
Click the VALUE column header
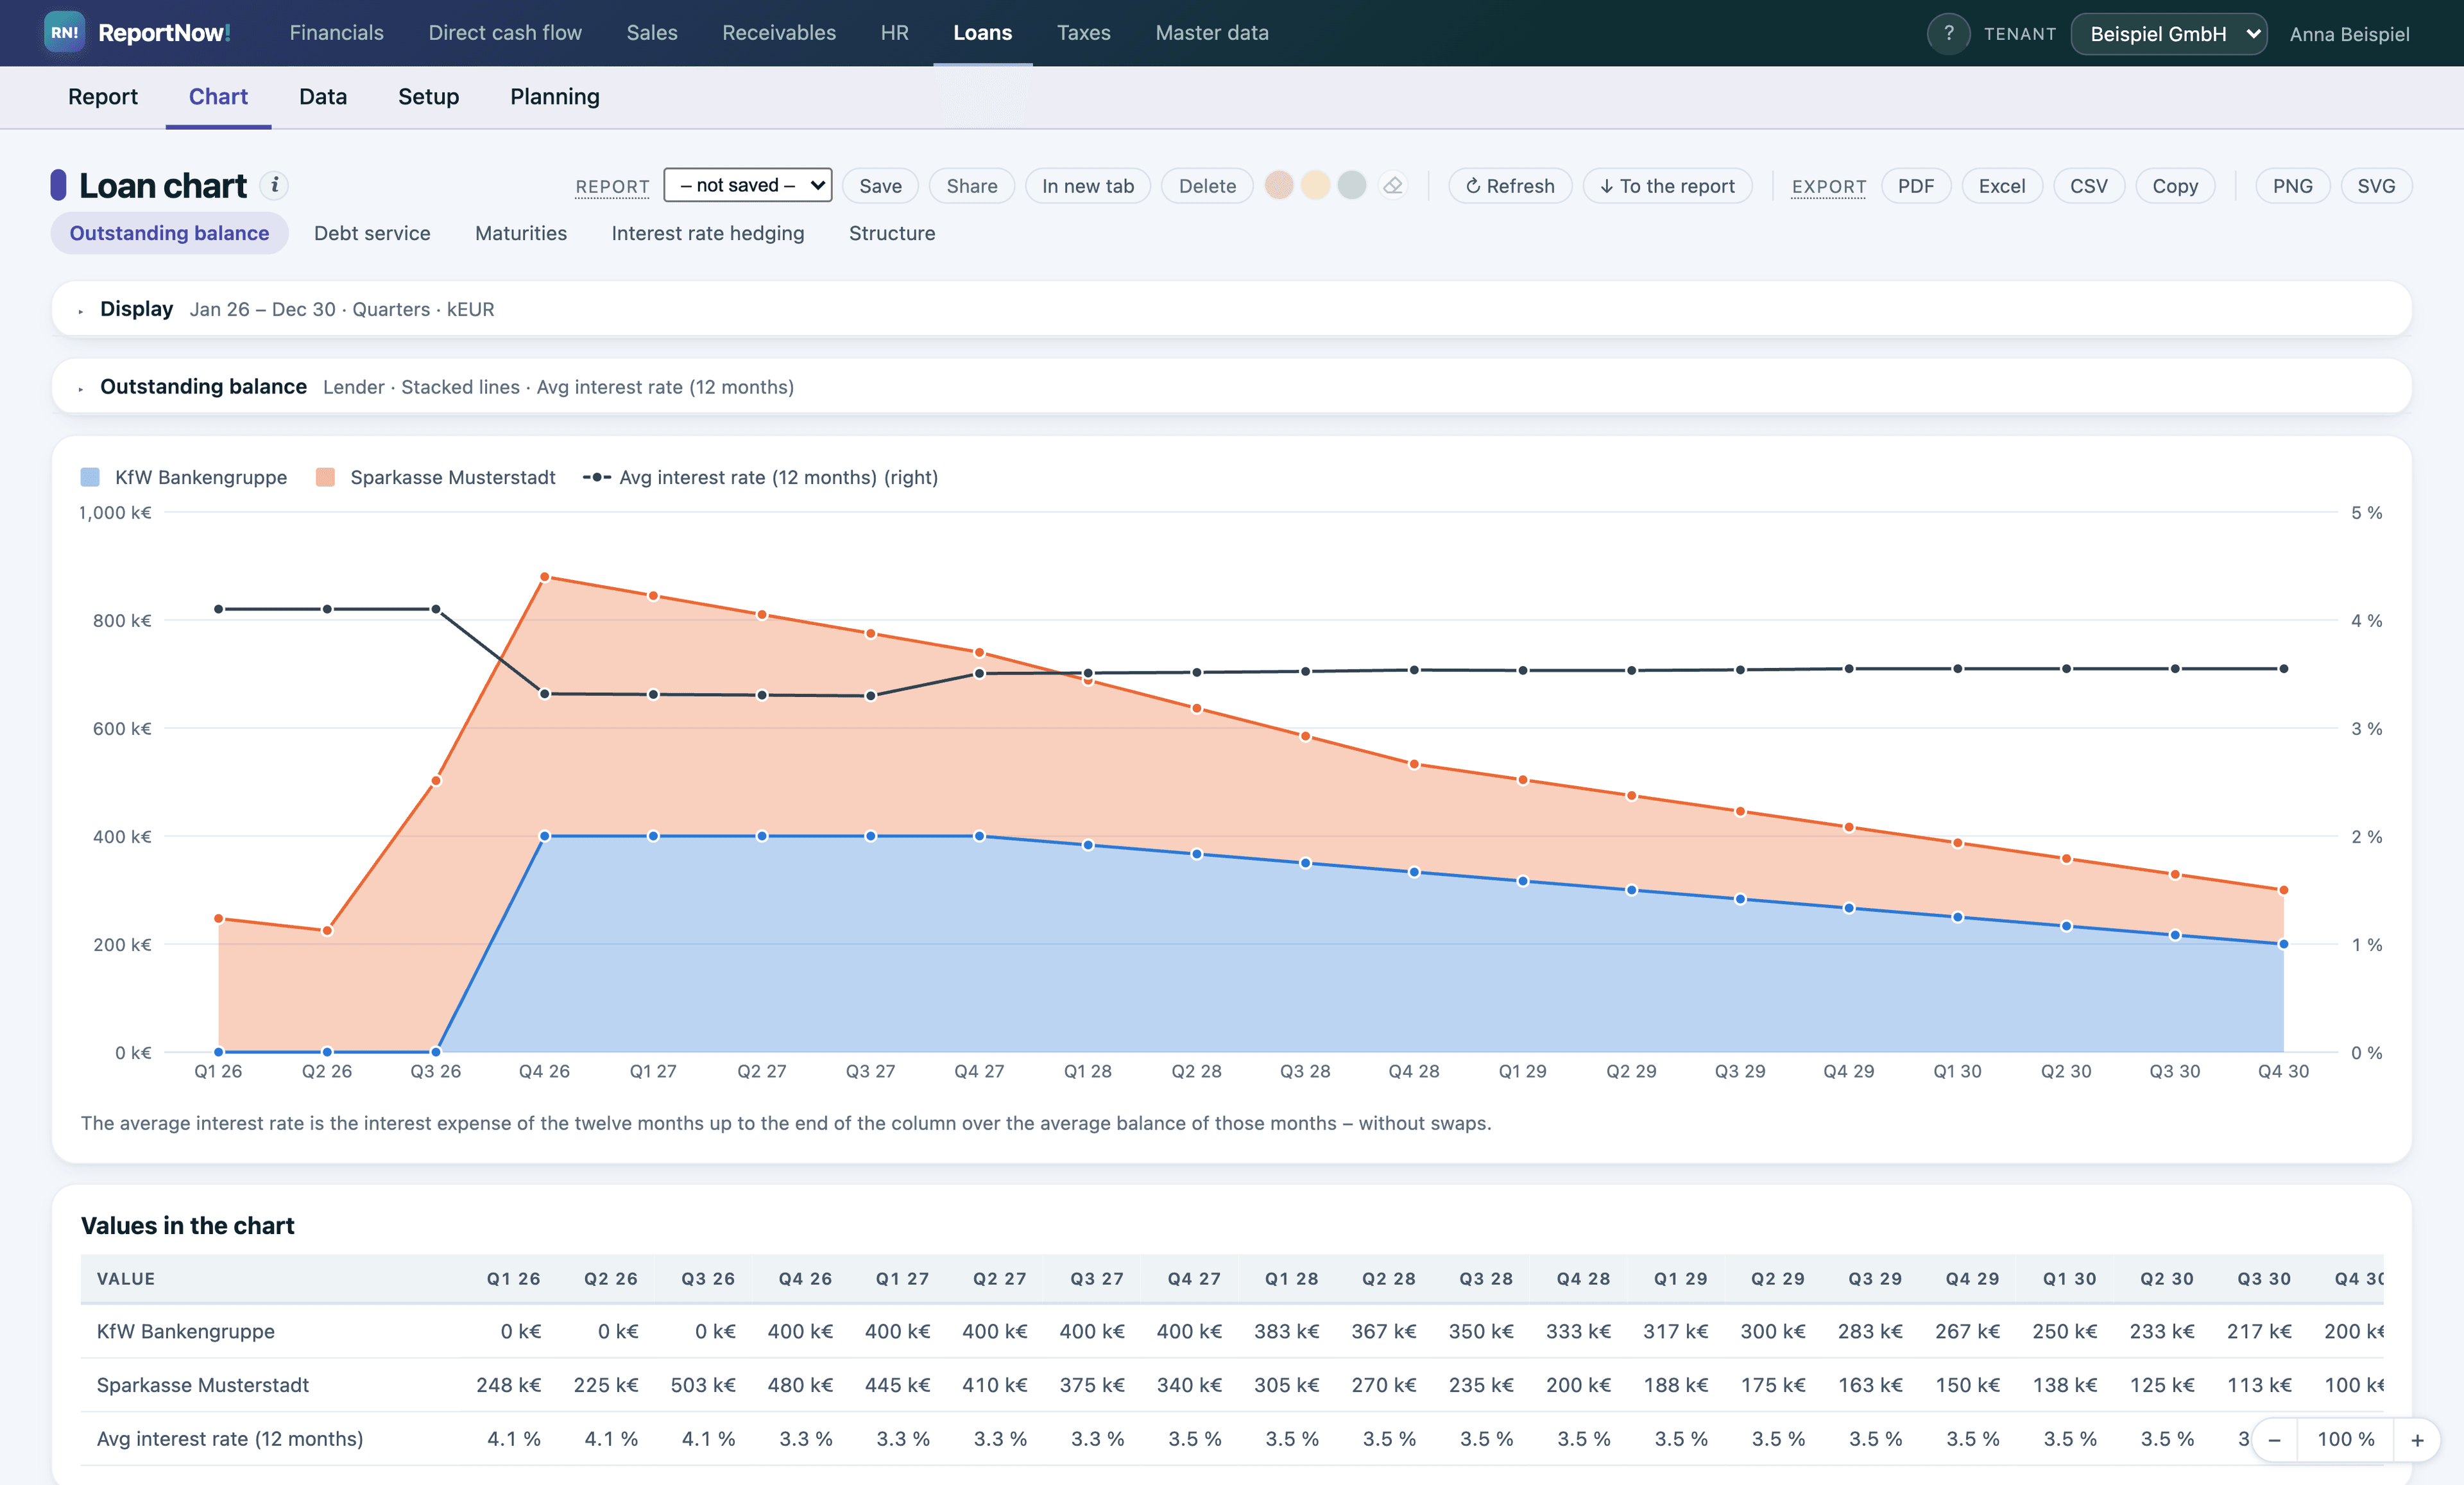click(126, 1279)
